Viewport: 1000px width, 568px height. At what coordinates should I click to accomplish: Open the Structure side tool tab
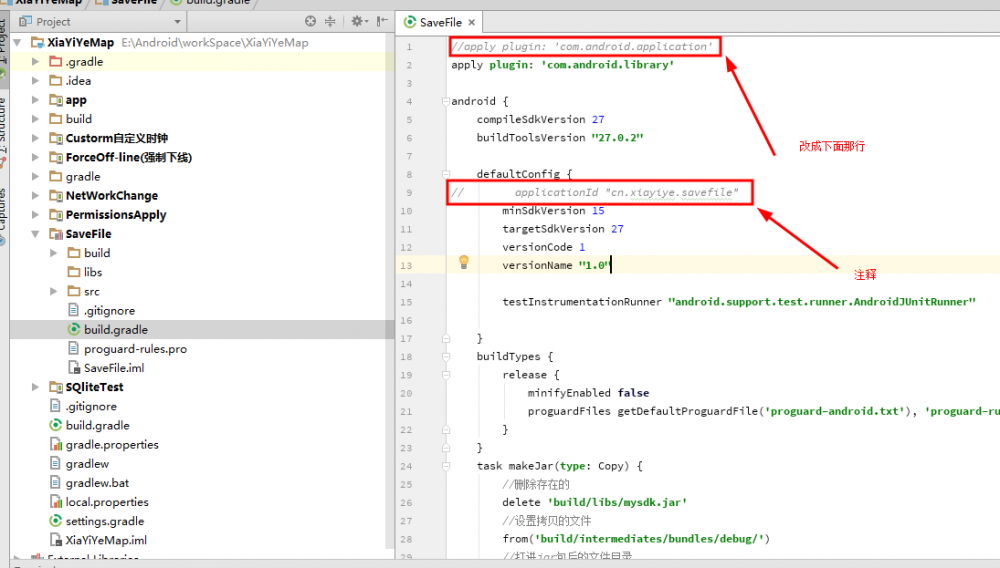[x=3, y=124]
